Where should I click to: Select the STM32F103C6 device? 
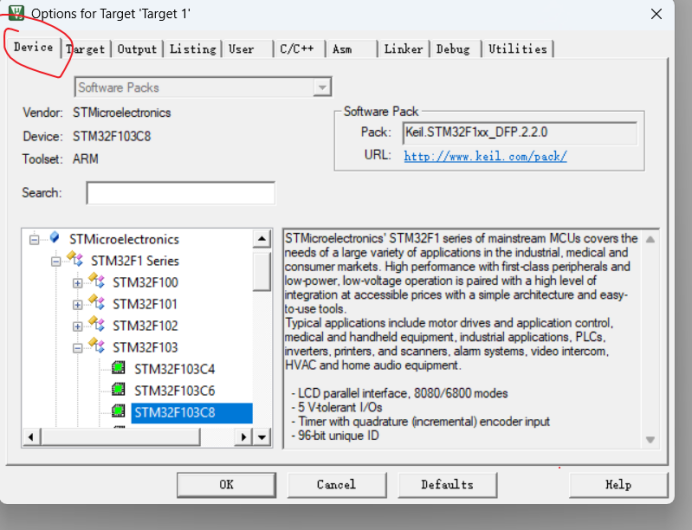pos(175,391)
